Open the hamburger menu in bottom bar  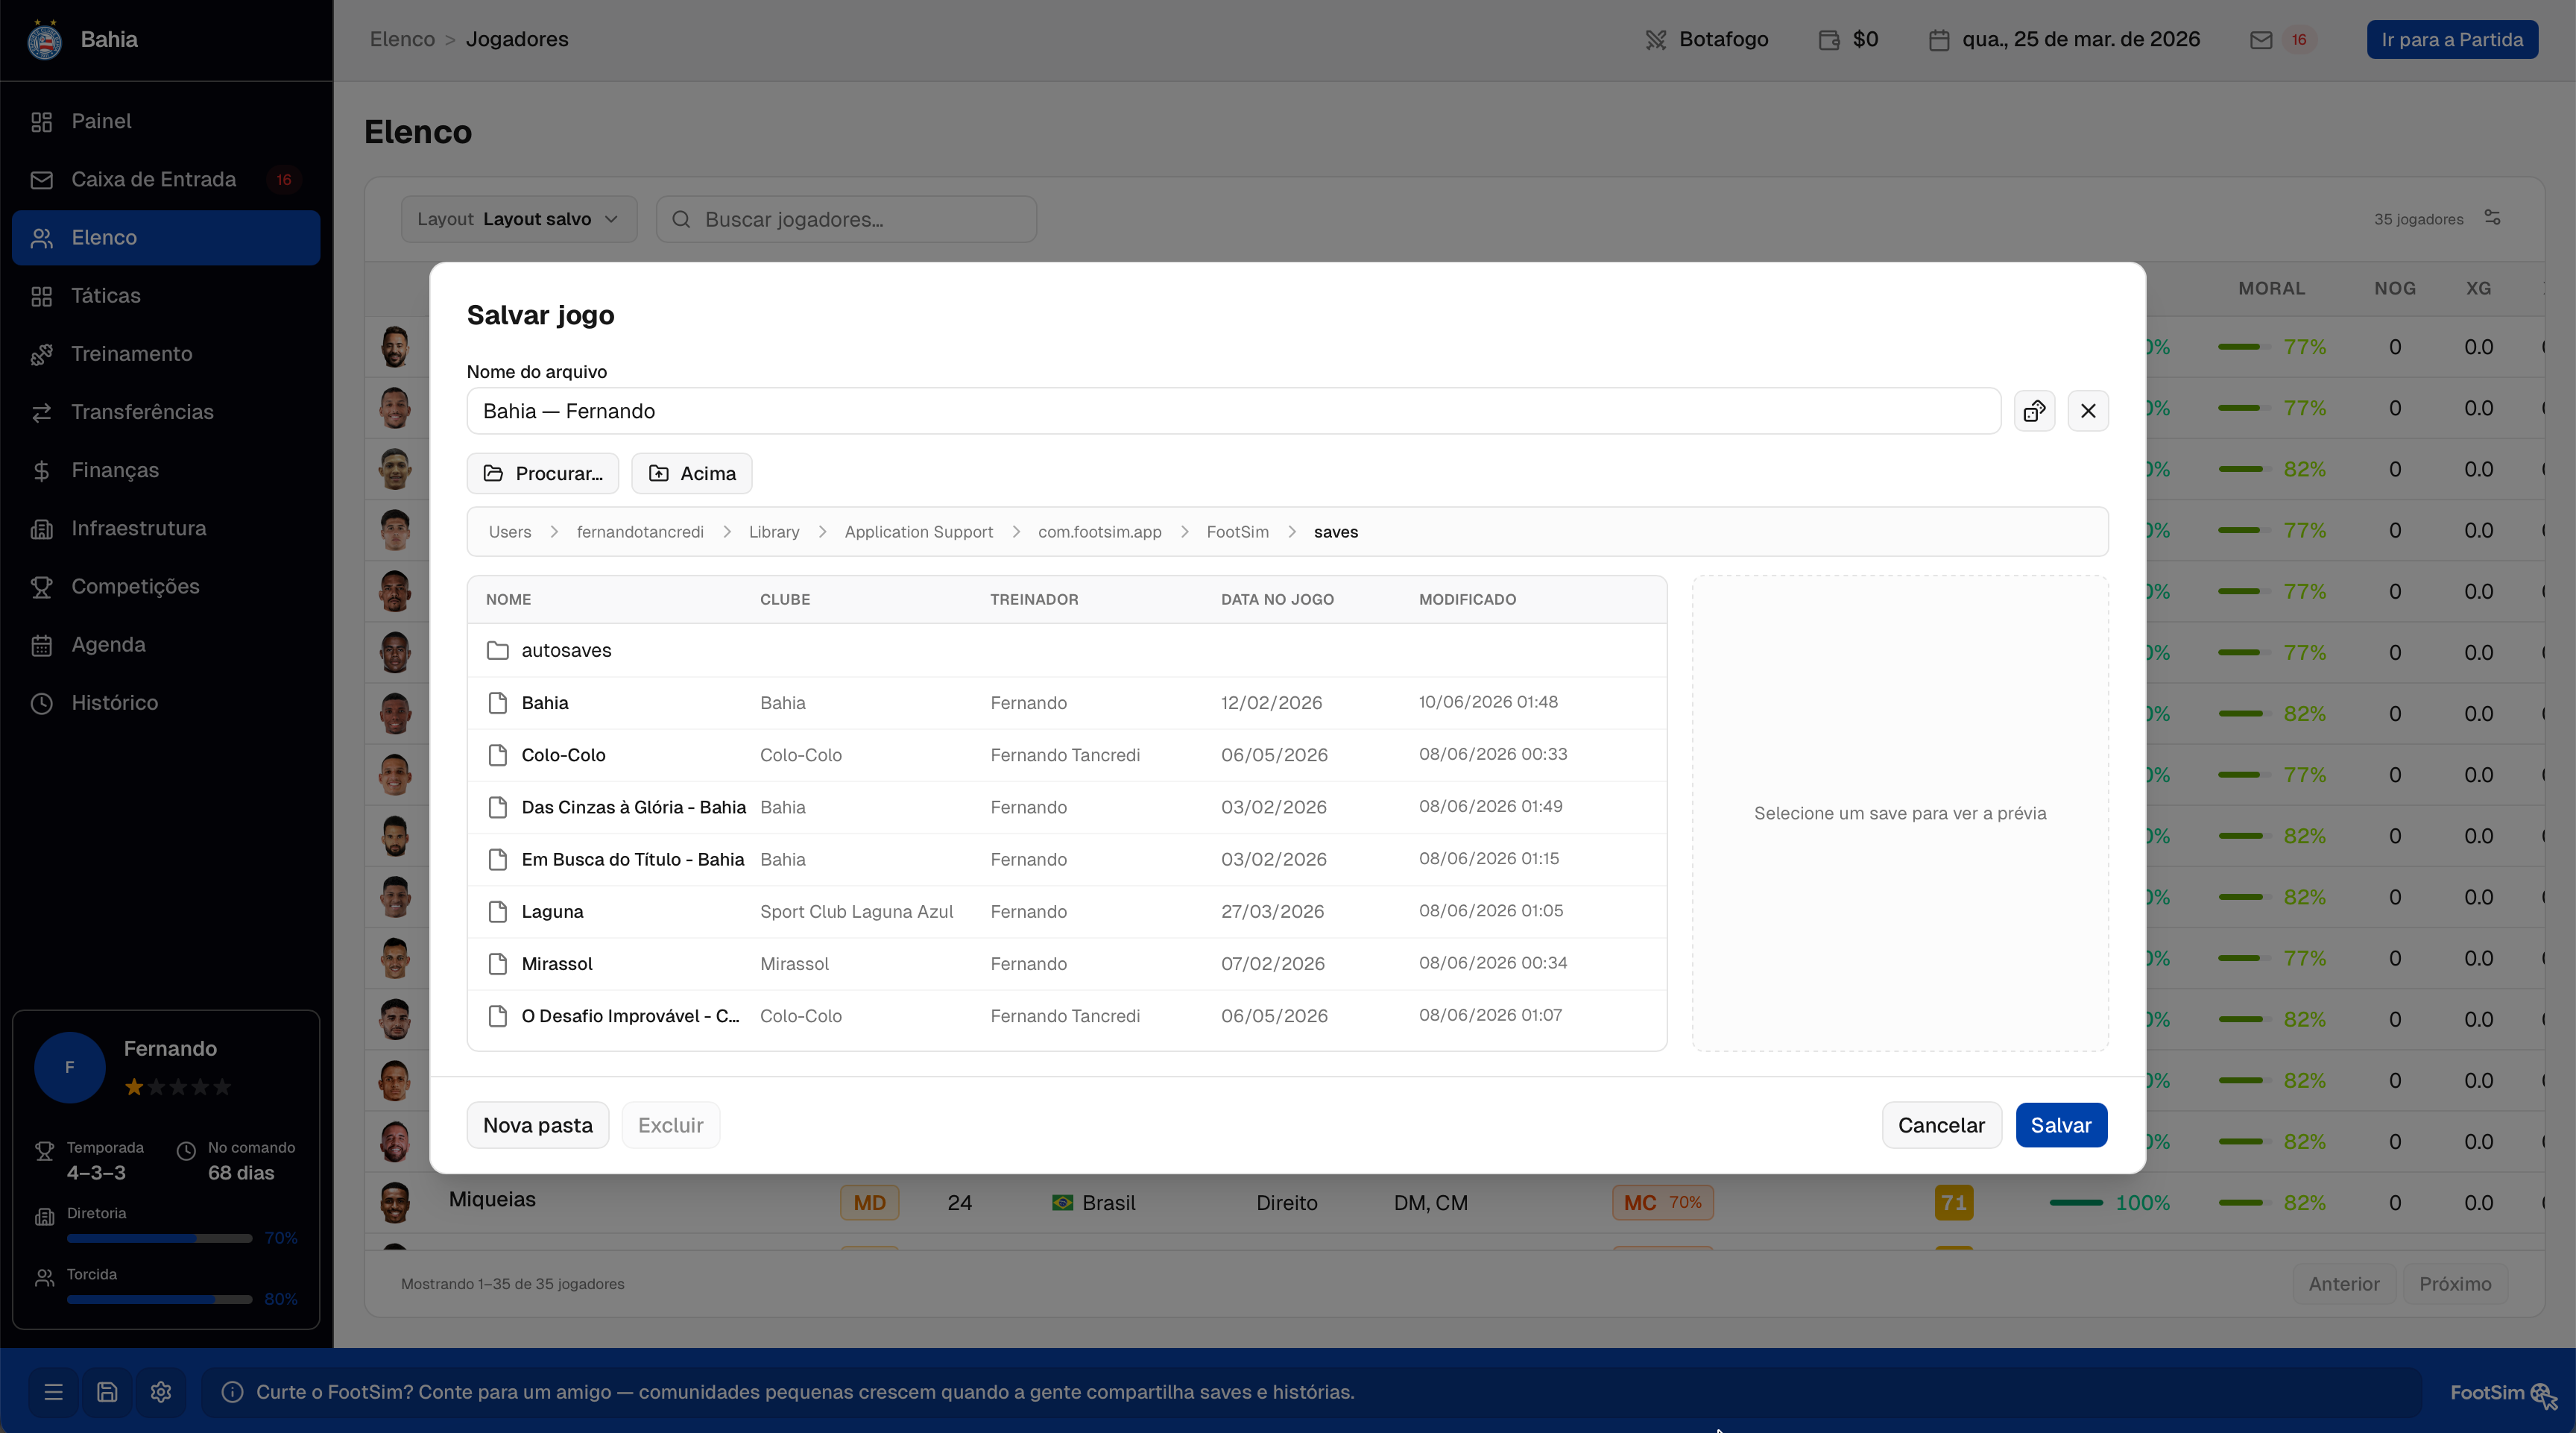[54, 1392]
